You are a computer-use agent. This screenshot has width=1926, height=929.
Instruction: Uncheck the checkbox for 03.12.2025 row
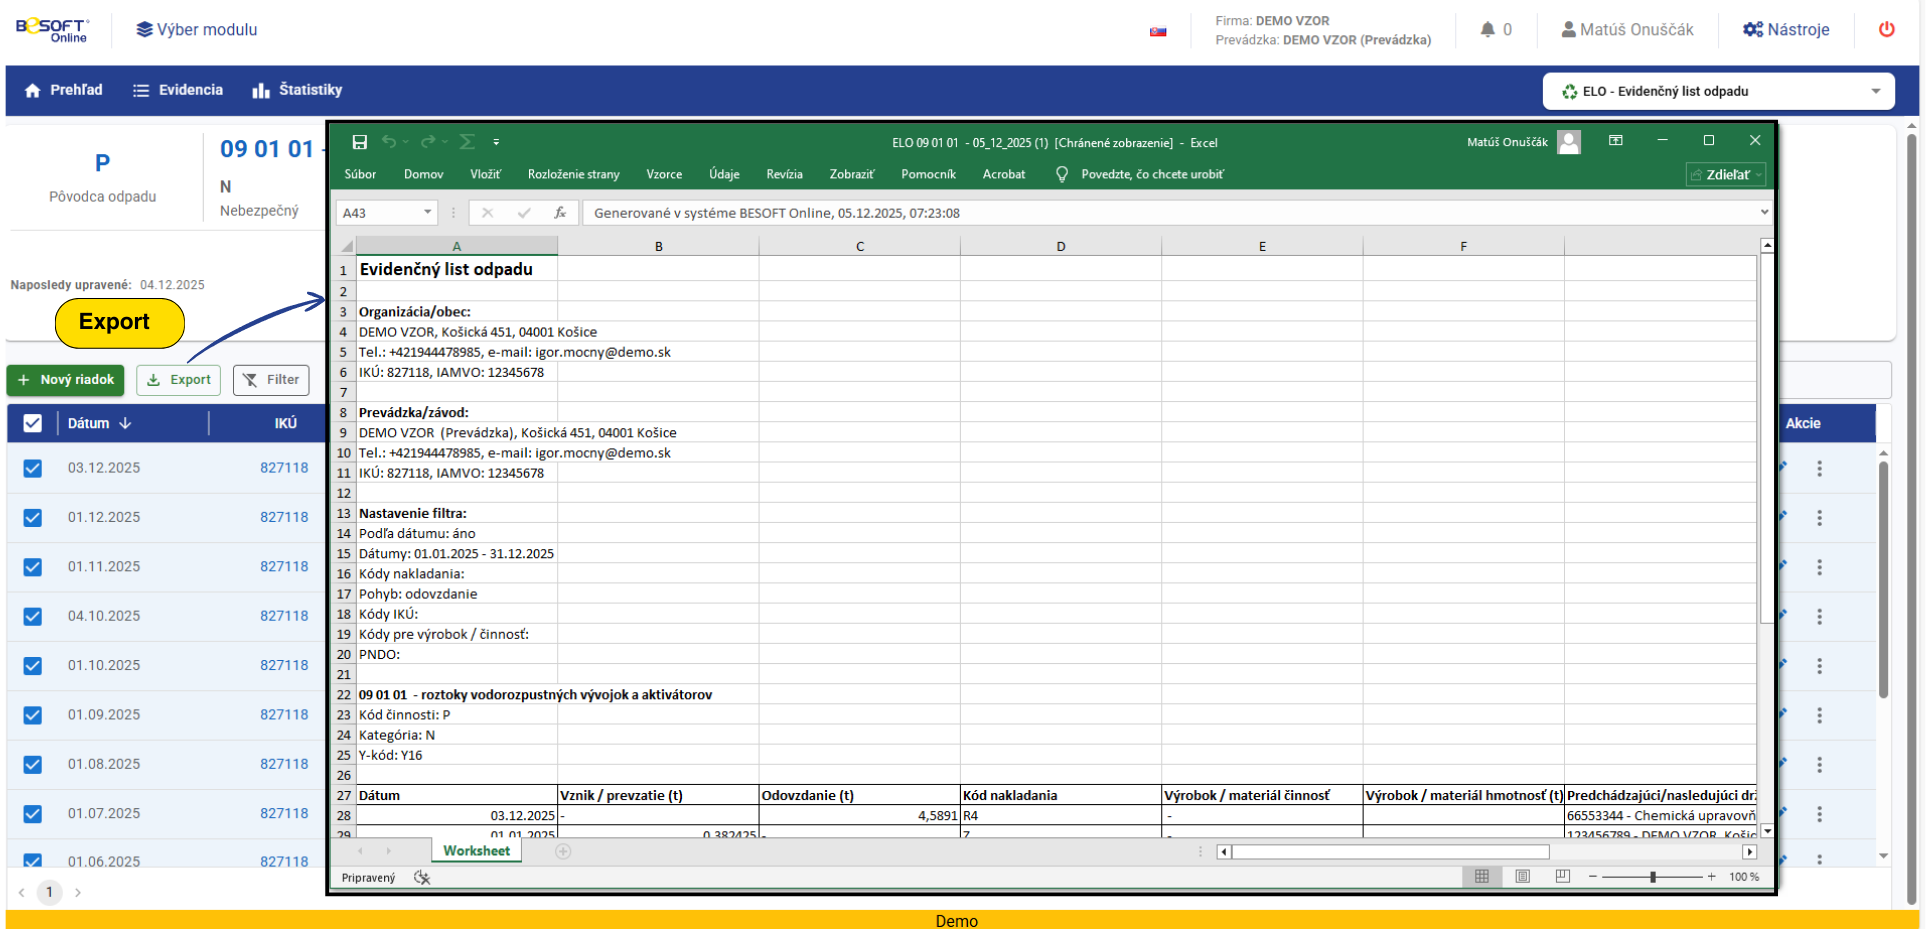tap(33, 468)
